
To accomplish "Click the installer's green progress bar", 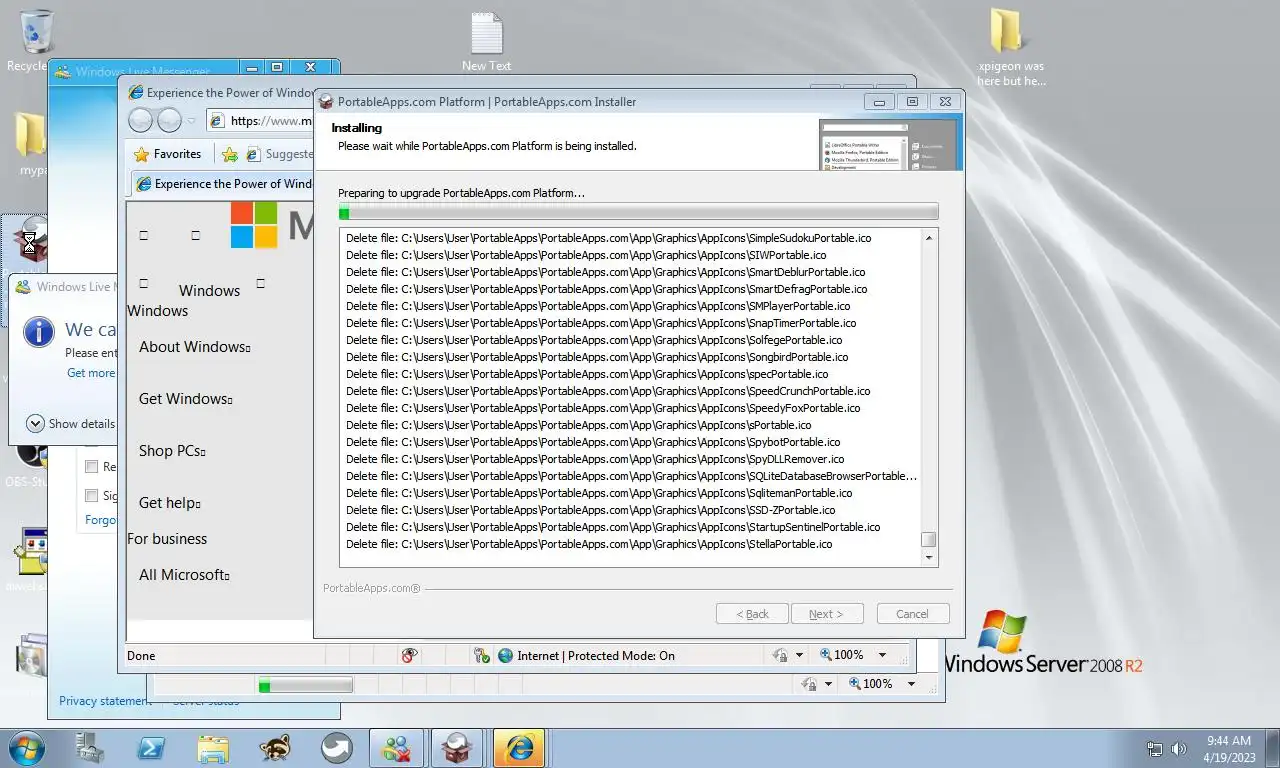I will pyautogui.click(x=638, y=212).
